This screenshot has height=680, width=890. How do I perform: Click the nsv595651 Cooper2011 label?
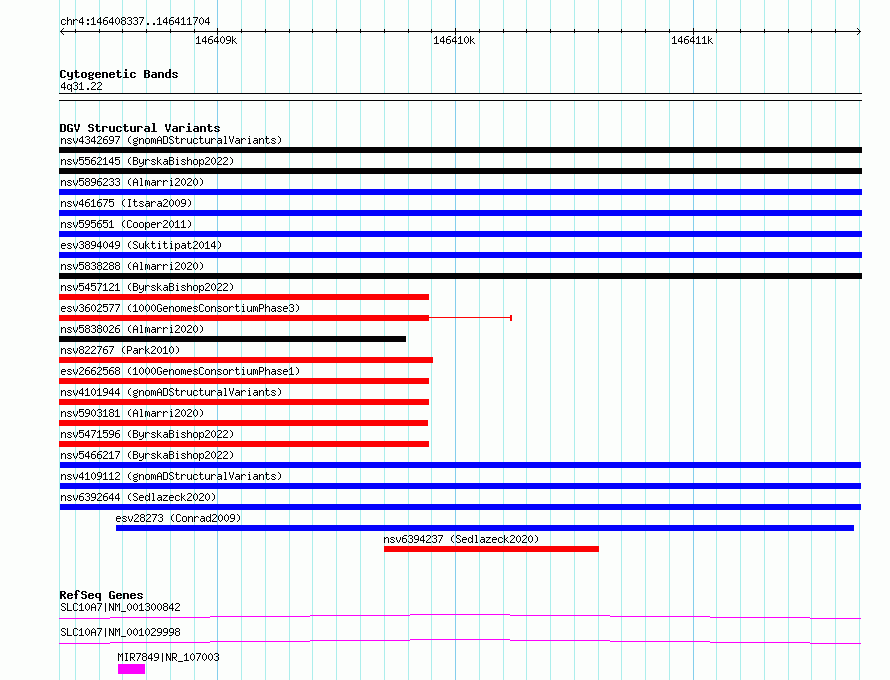(126, 224)
